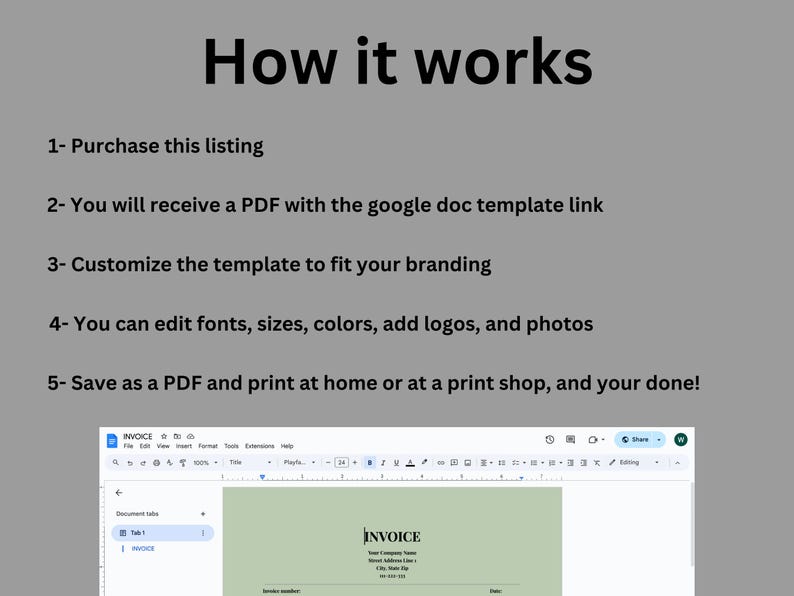
Task: Go back with the sidebar arrow
Action: point(119,492)
